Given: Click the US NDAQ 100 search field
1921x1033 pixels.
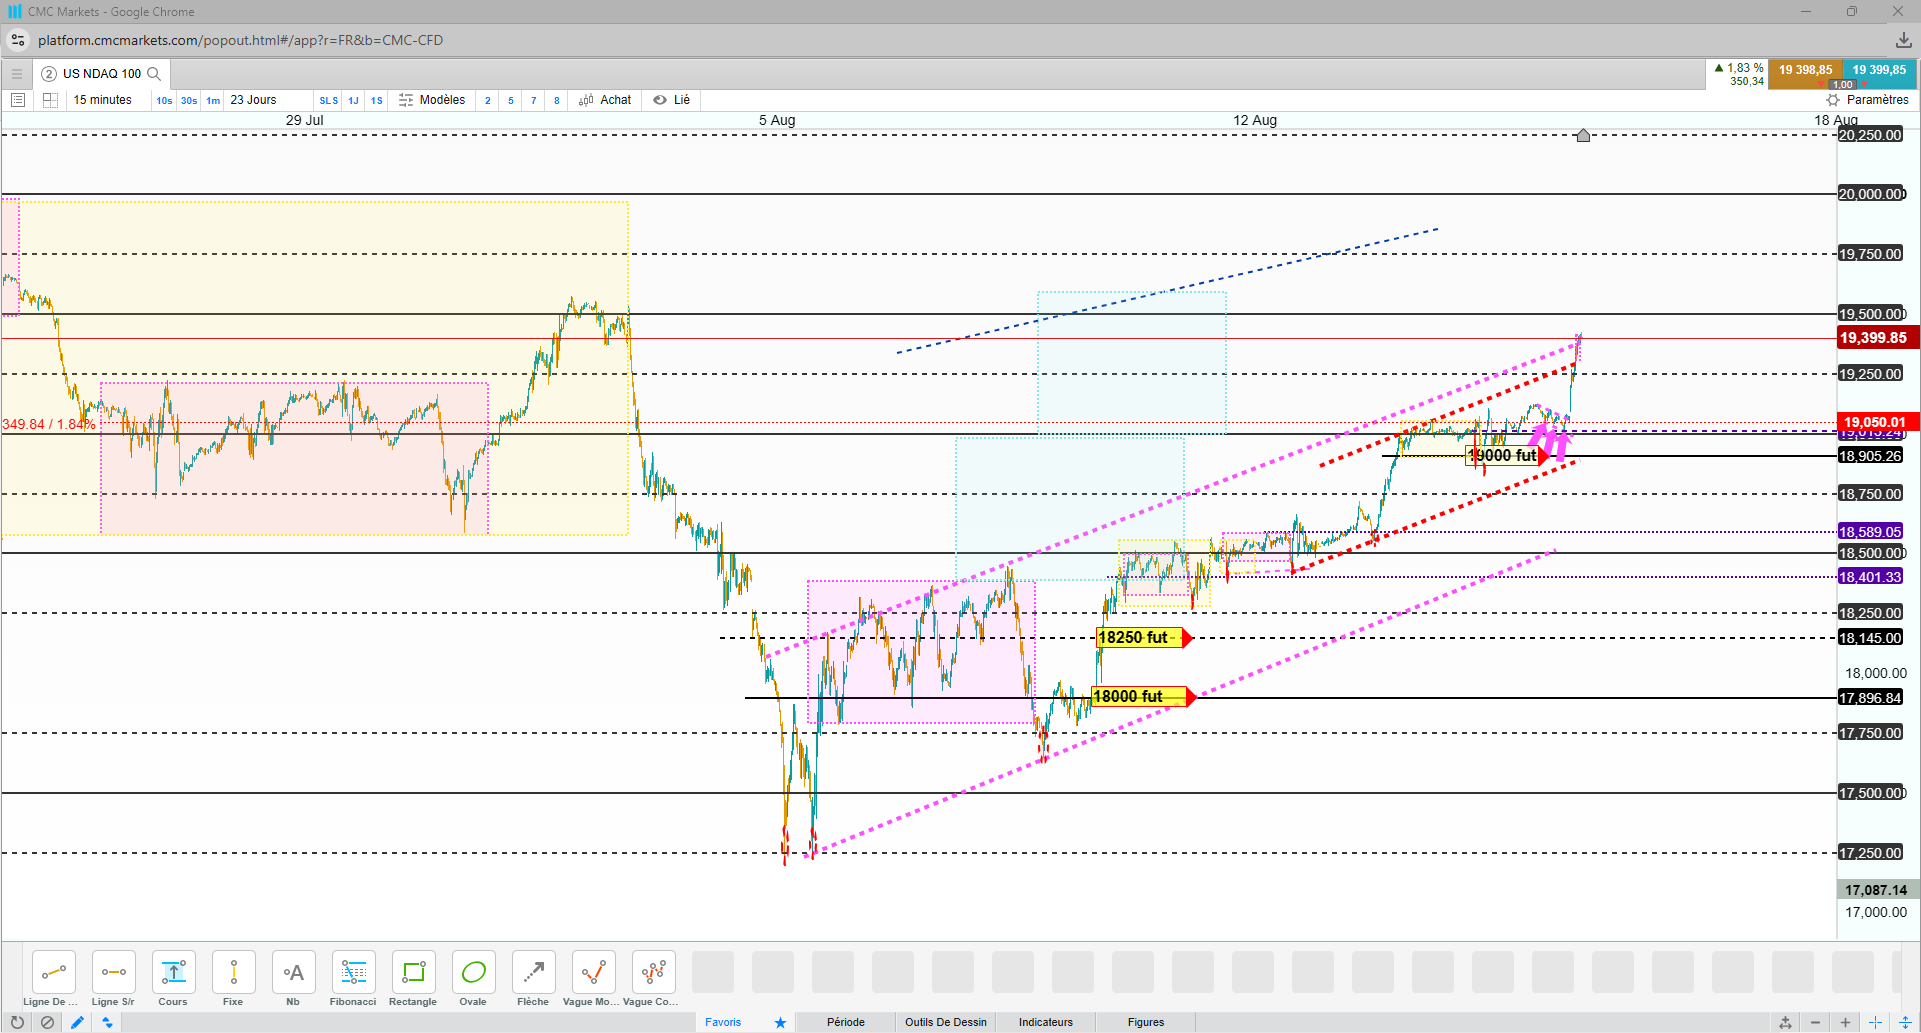Looking at the screenshot, I should click(102, 74).
